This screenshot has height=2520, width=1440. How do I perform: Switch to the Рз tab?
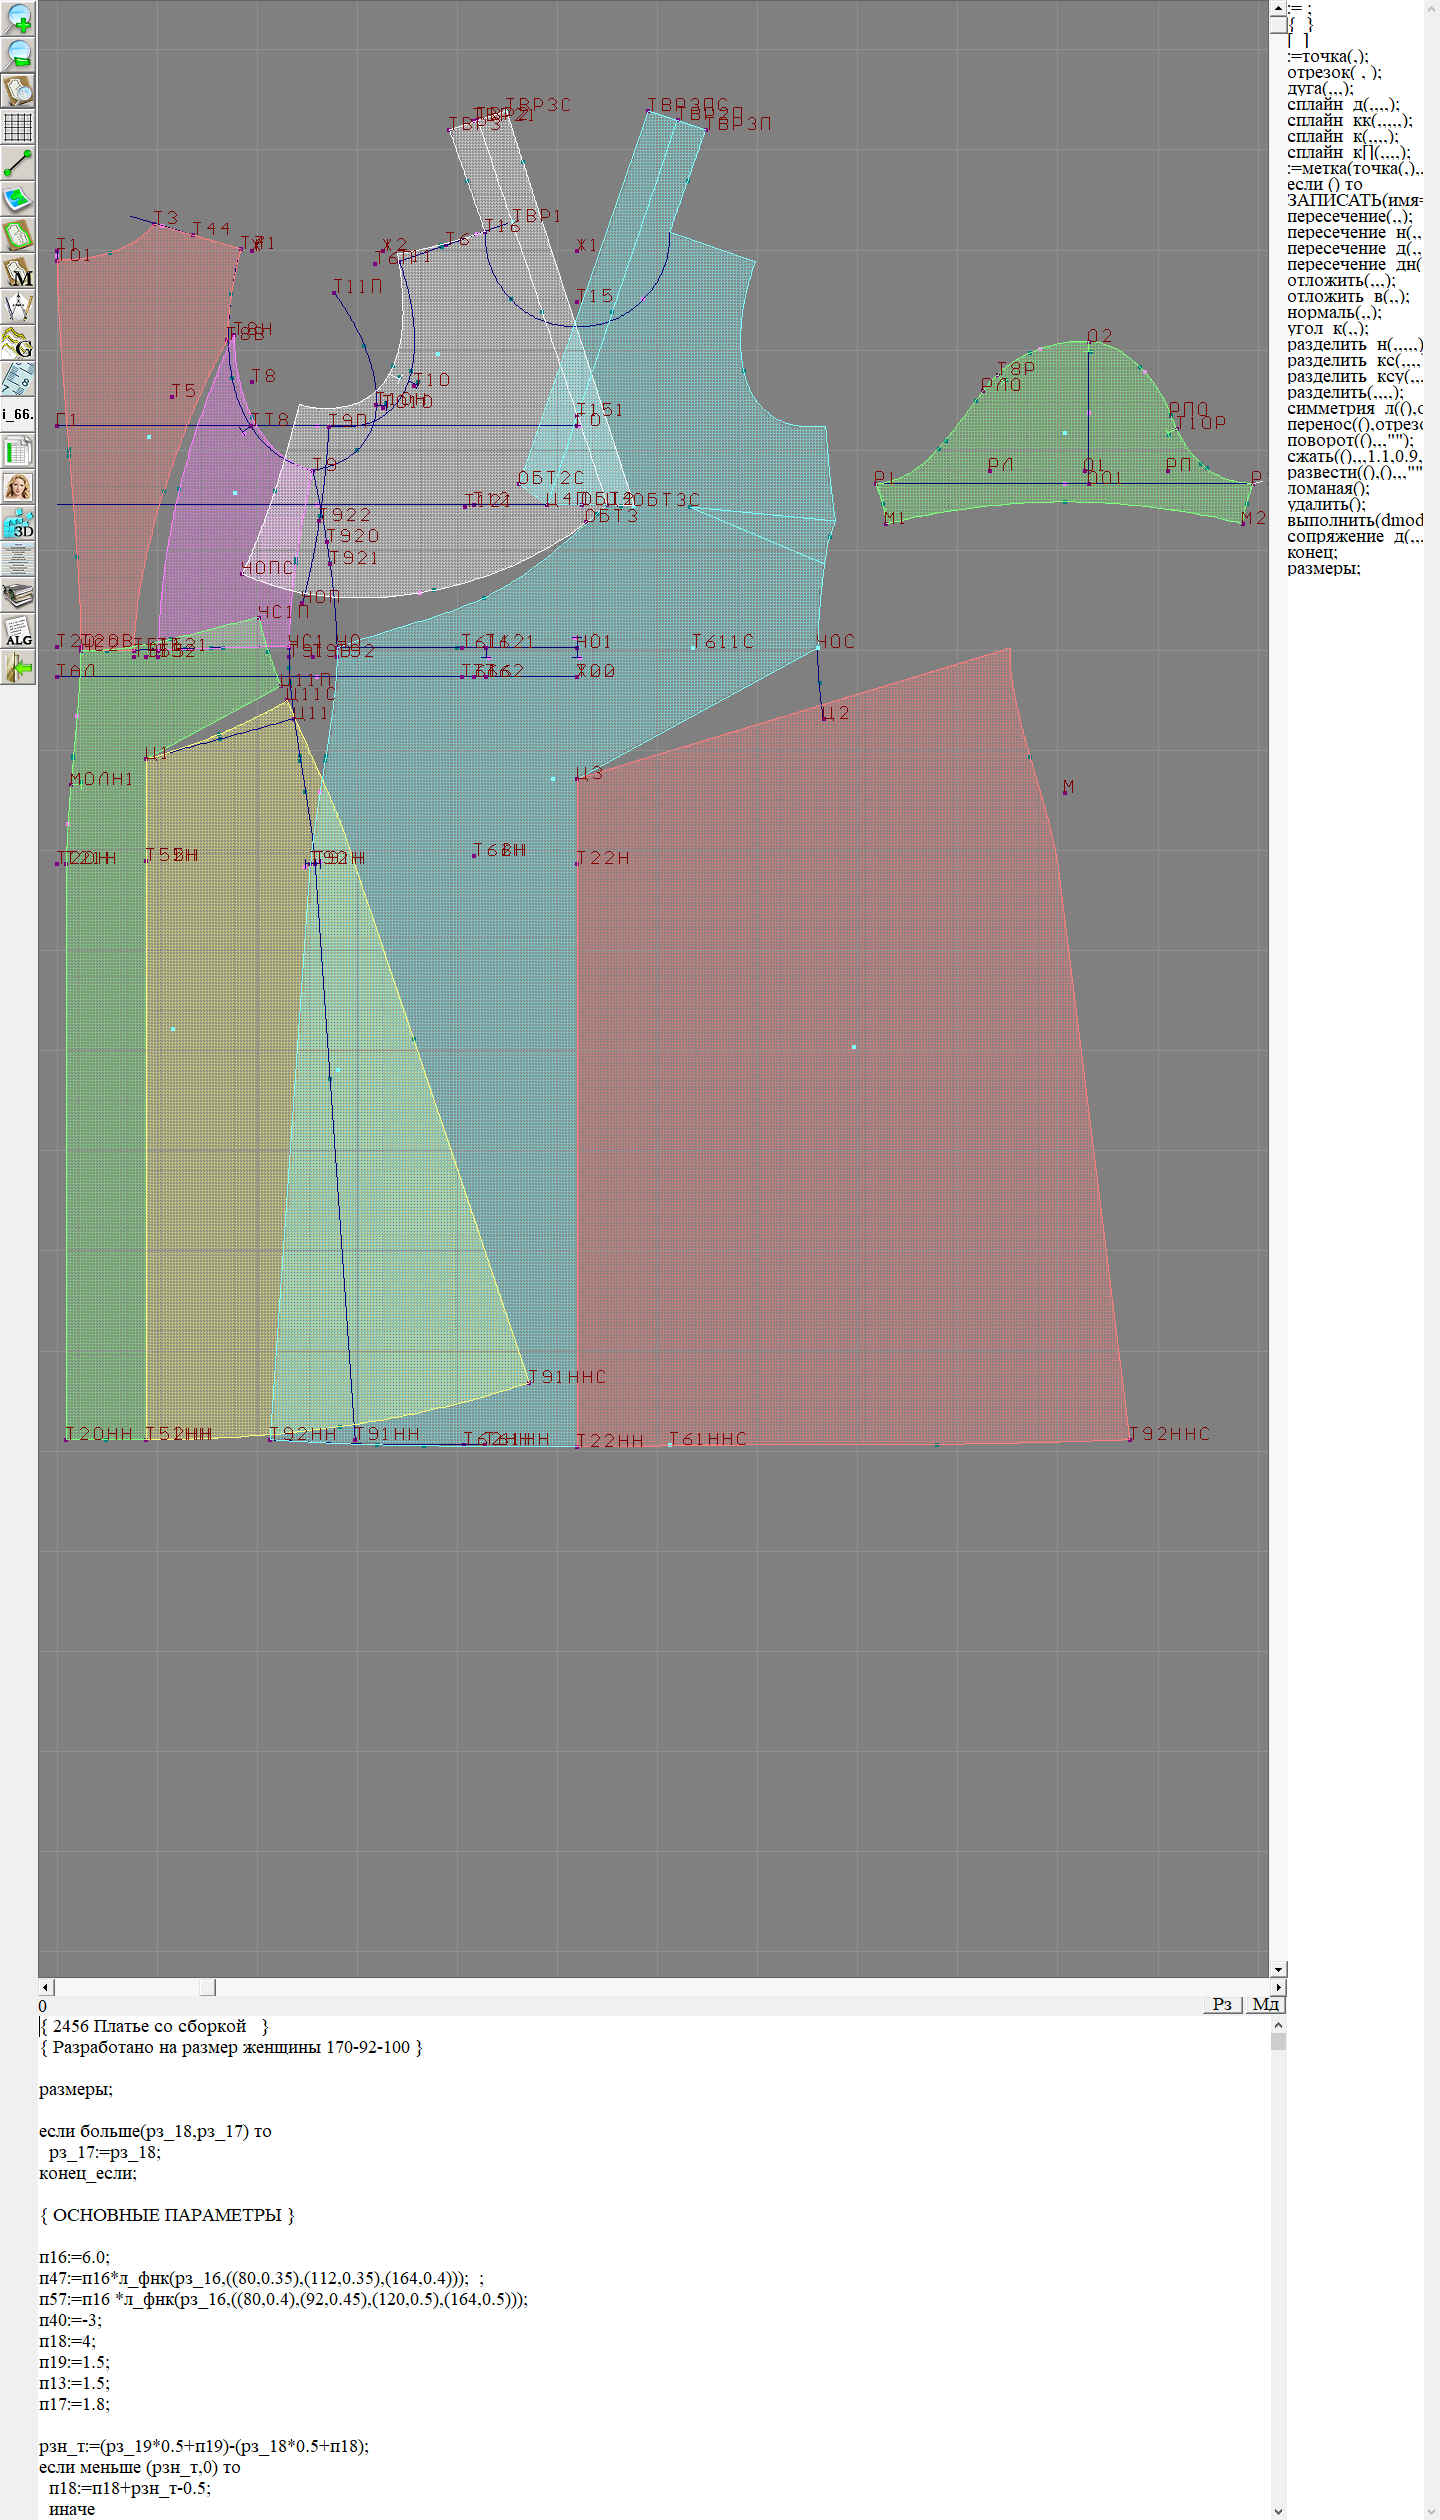[x=1221, y=2004]
